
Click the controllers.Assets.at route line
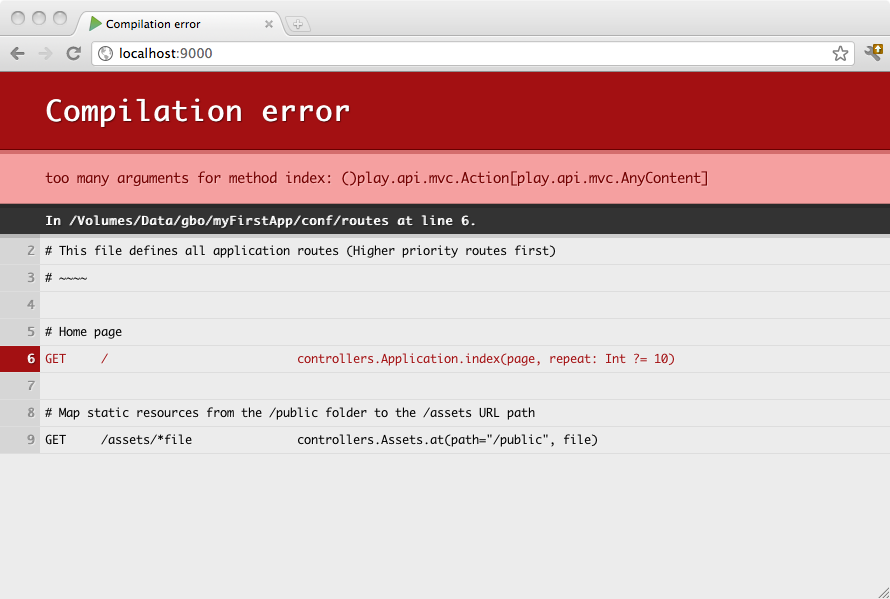tap(447, 440)
